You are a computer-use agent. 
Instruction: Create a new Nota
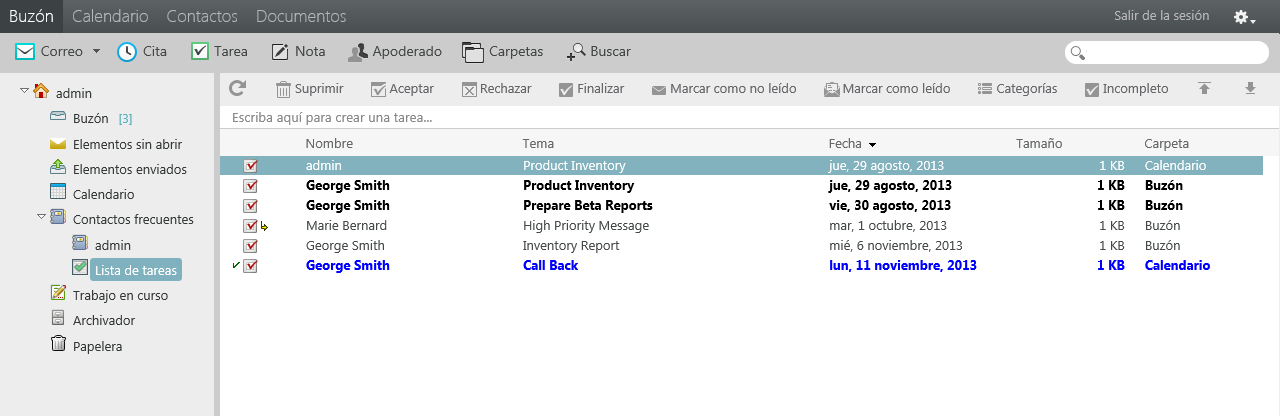[297, 51]
